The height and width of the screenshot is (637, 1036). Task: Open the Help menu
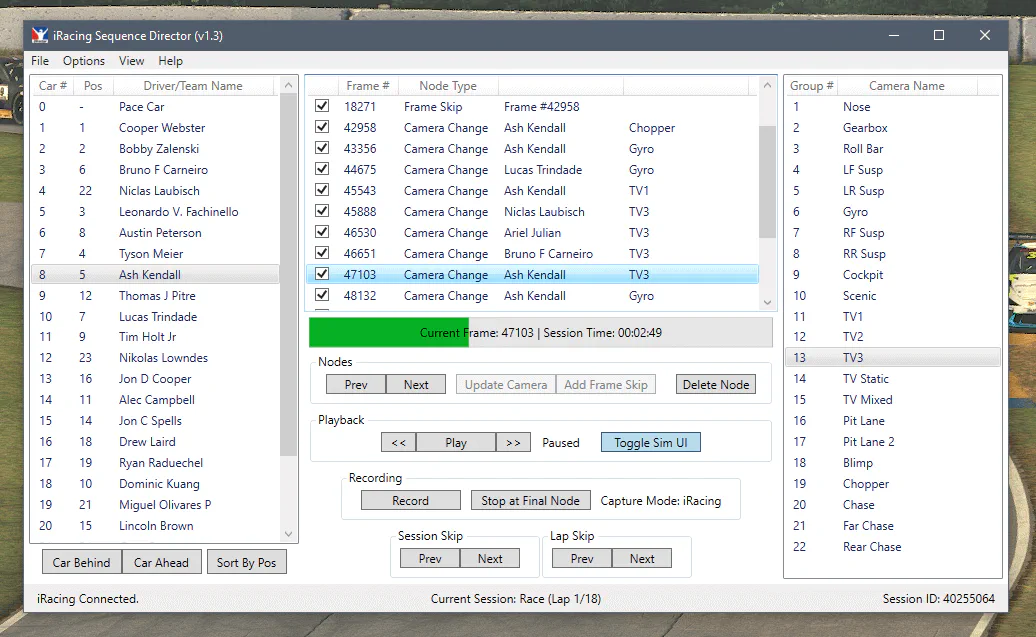pos(170,61)
